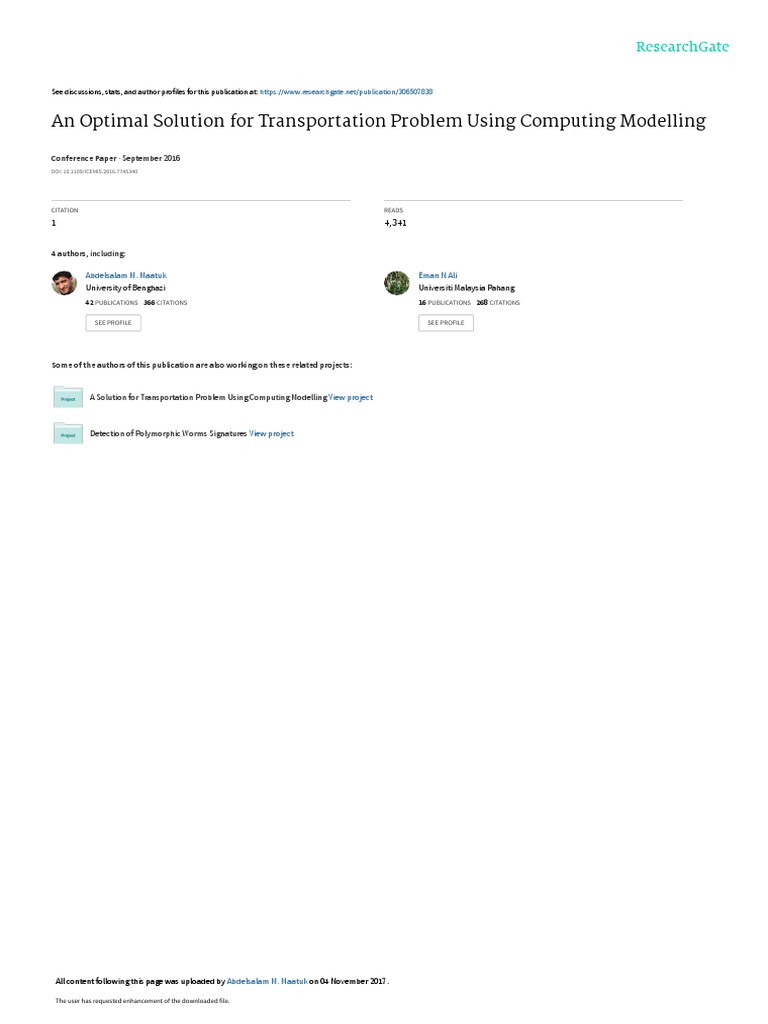Open Abdelsalam M. Maatuk author name link
The image size is (768, 1024).
[x=126, y=276]
